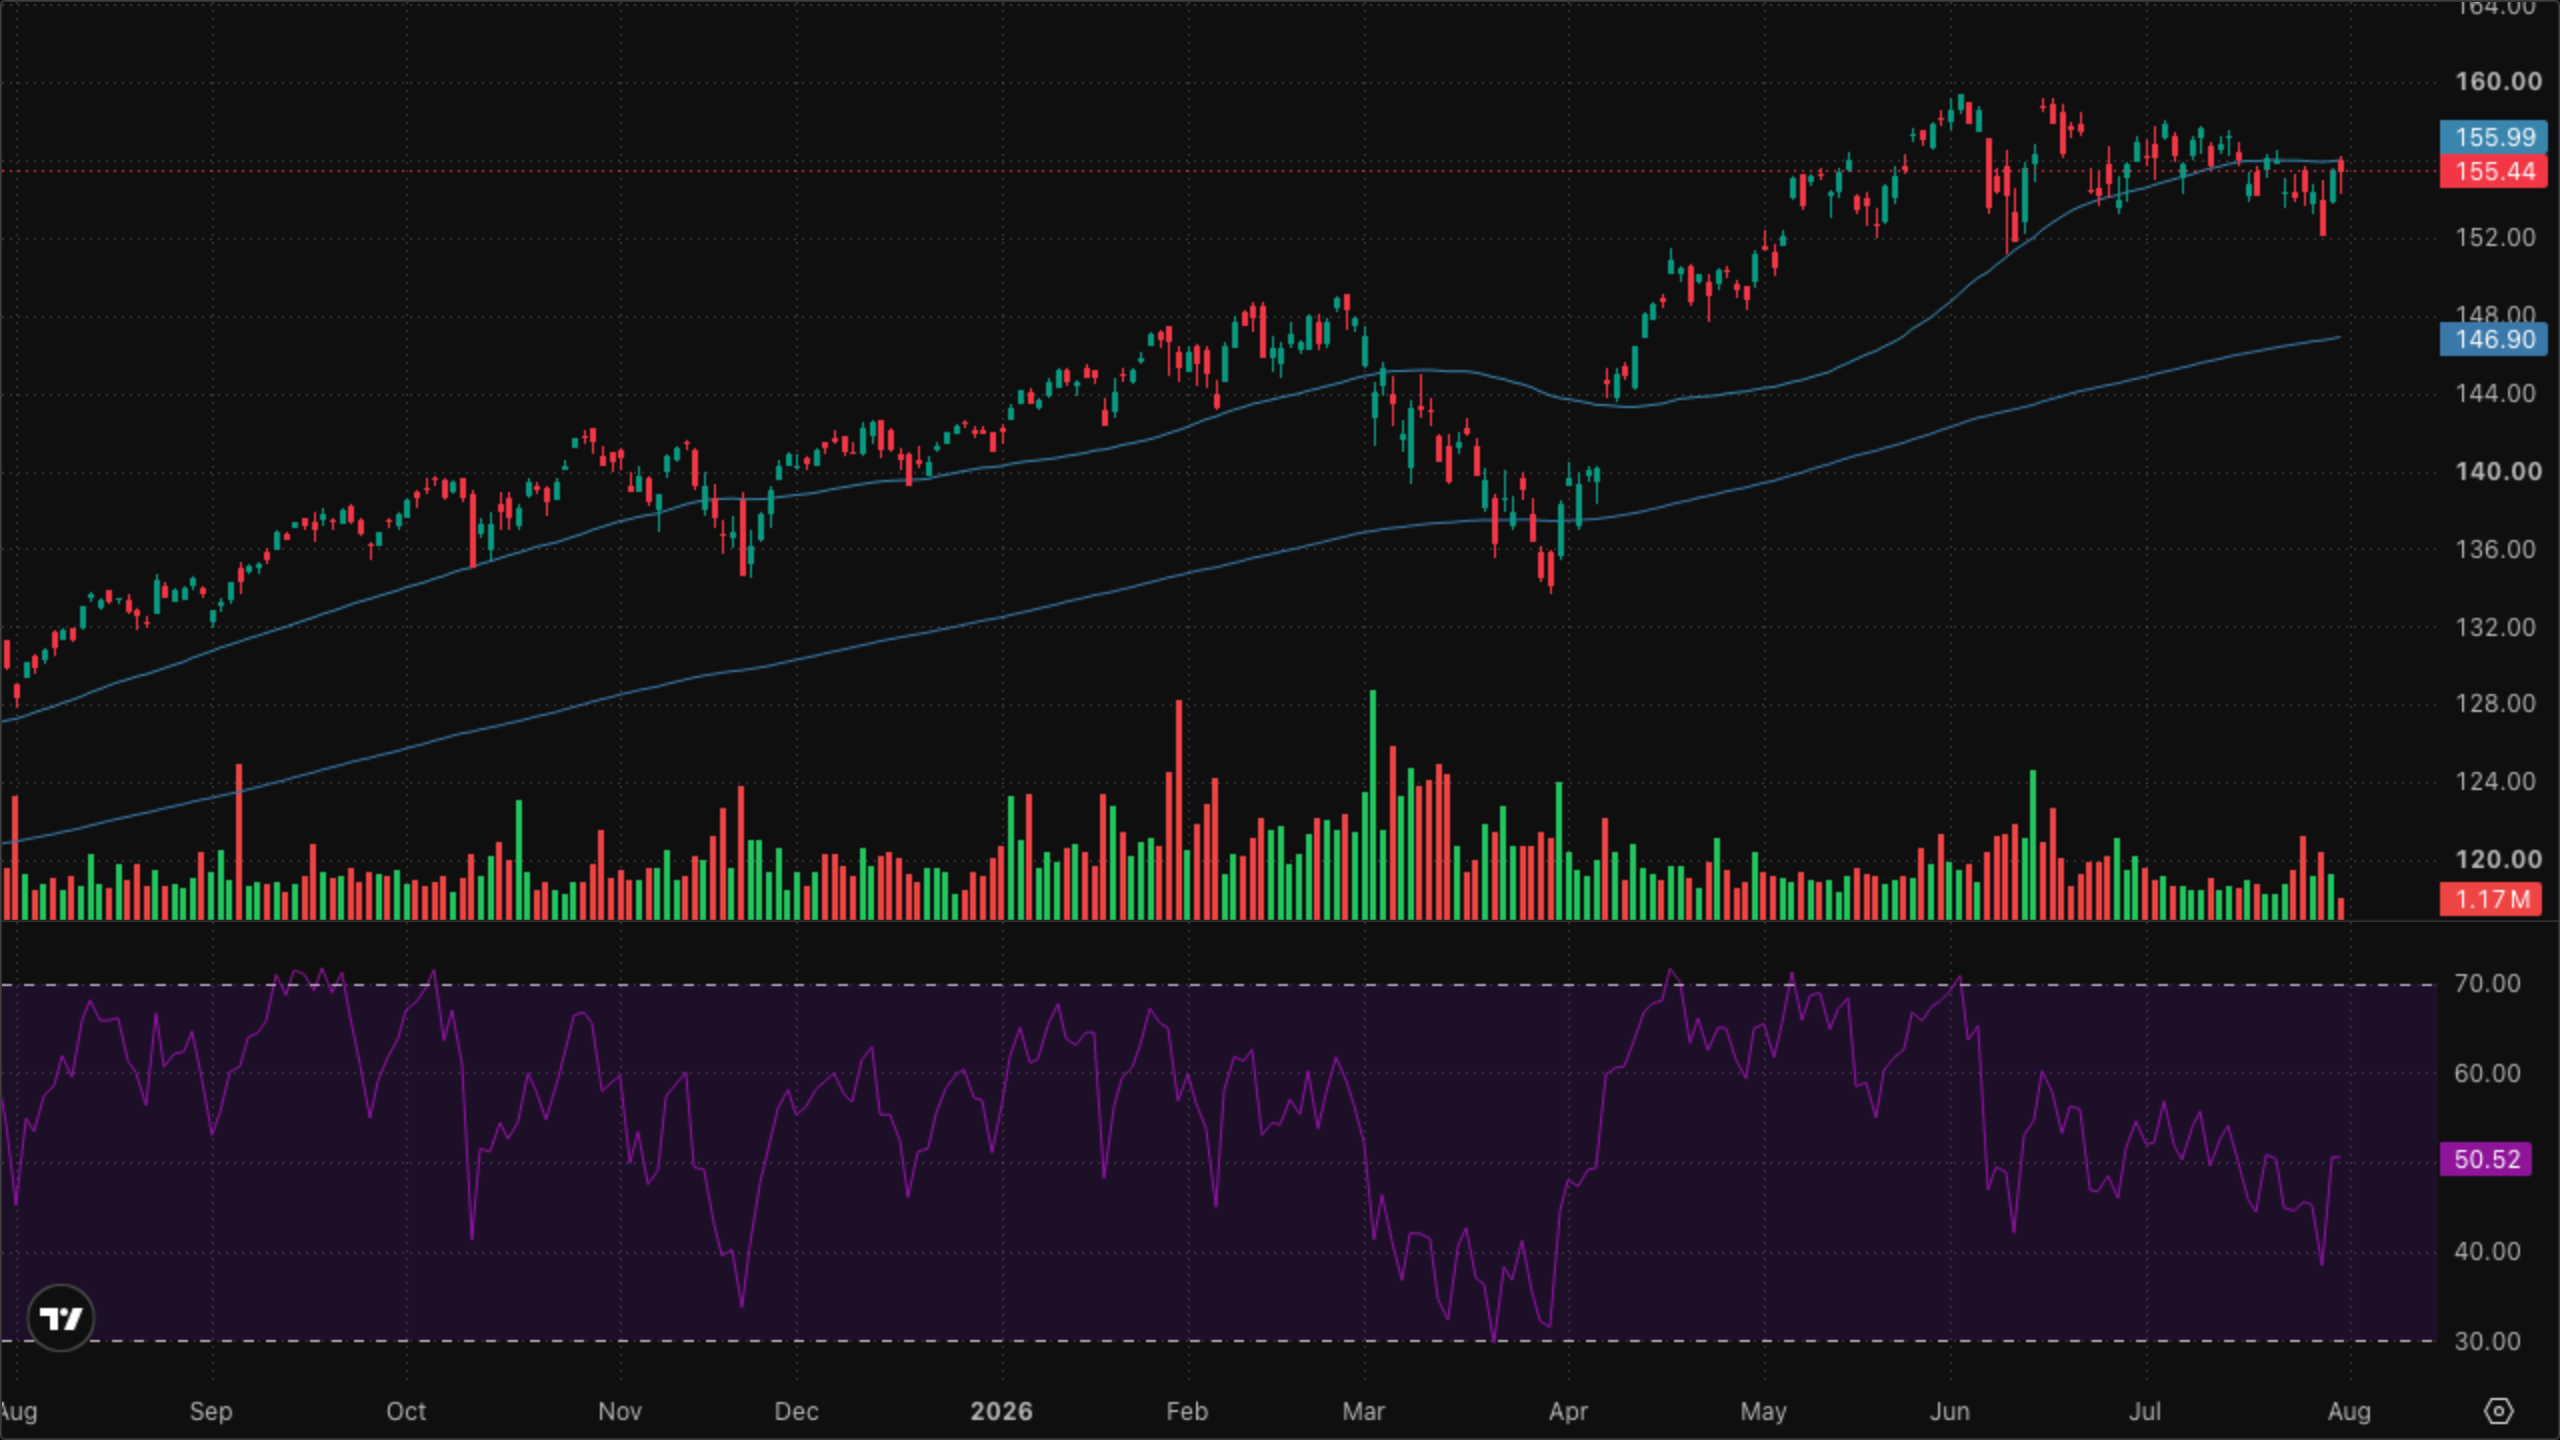This screenshot has height=1440, width=2560.
Task: Click the Oct label on time axis
Action: [406, 1411]
